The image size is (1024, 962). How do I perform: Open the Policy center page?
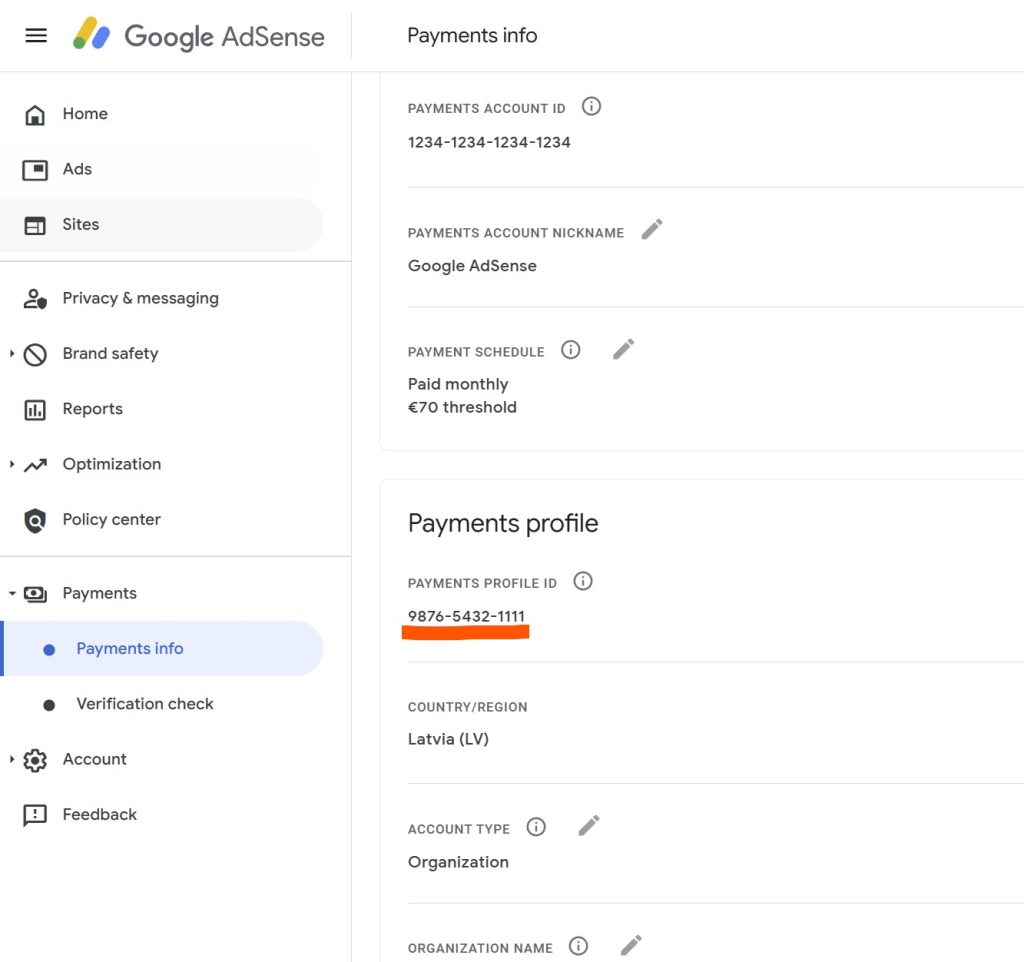click(x=111, y=519)
